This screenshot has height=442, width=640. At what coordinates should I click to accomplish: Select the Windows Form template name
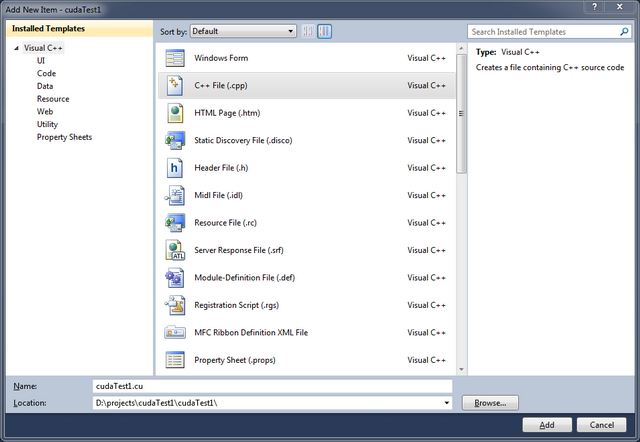221,58
